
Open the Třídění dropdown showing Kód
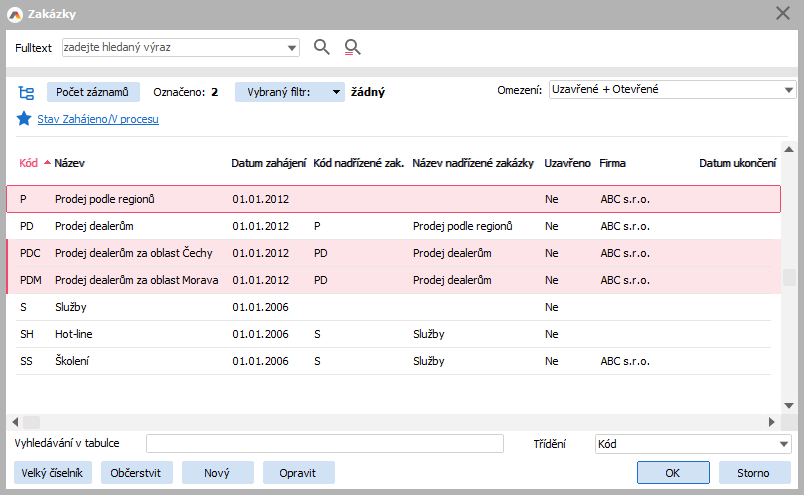click(x=693, y=444)
